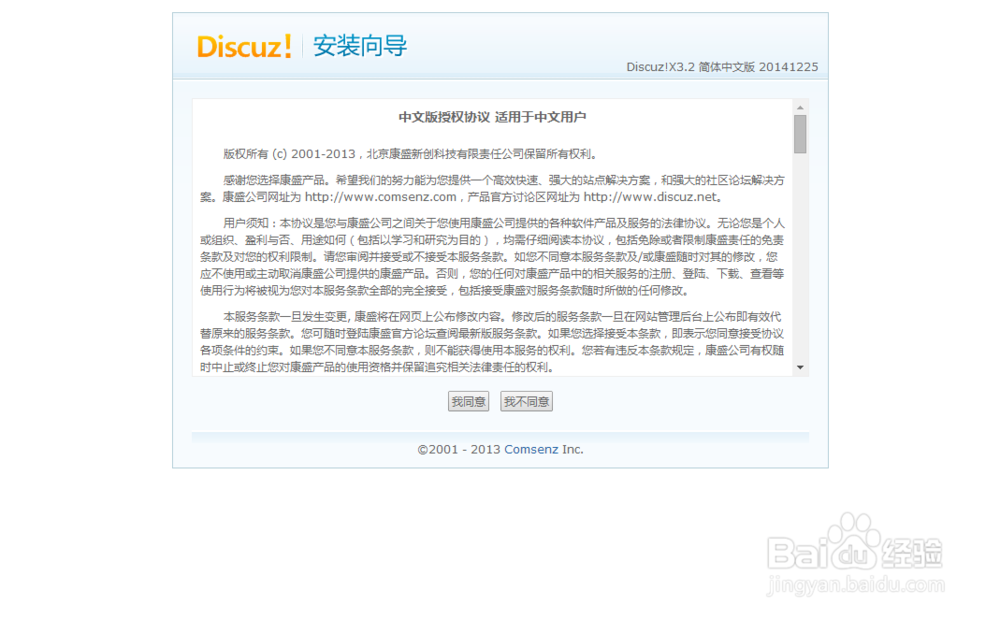Click the 我同意 agree button
Viewport: 1000px width, 619px height.
(468, 402)
